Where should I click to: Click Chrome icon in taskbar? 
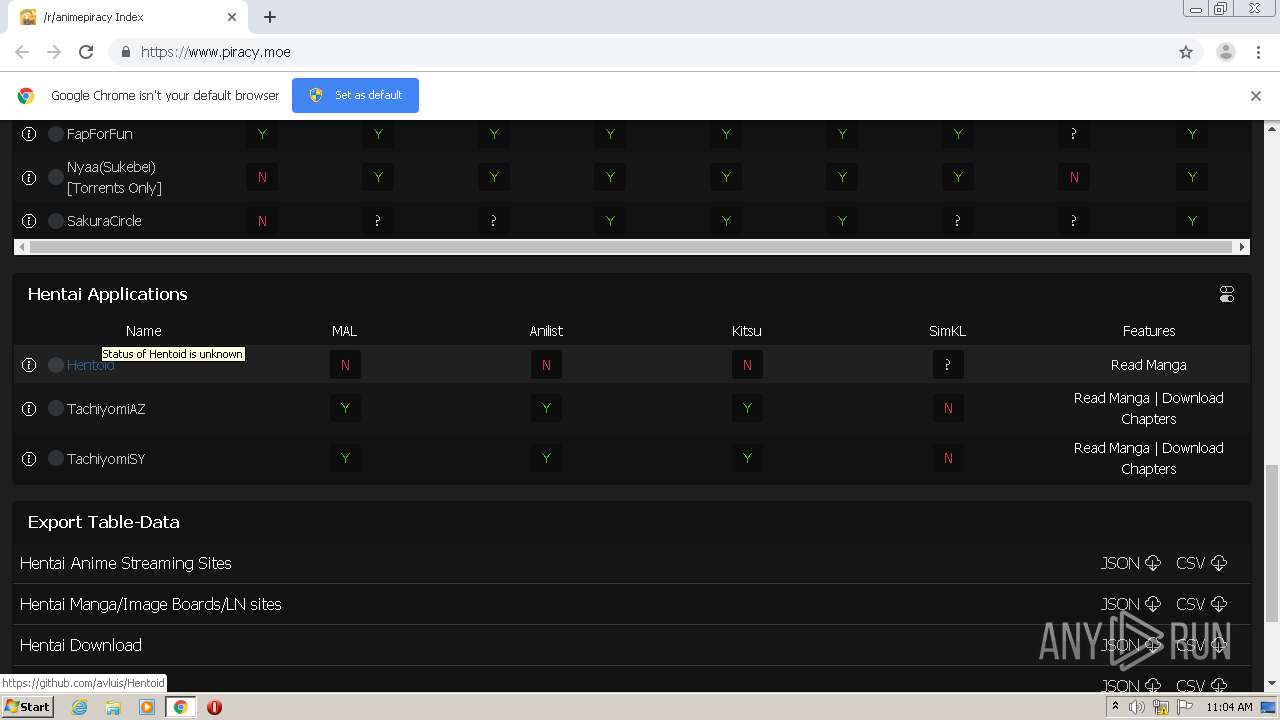(x=181, y=707)
